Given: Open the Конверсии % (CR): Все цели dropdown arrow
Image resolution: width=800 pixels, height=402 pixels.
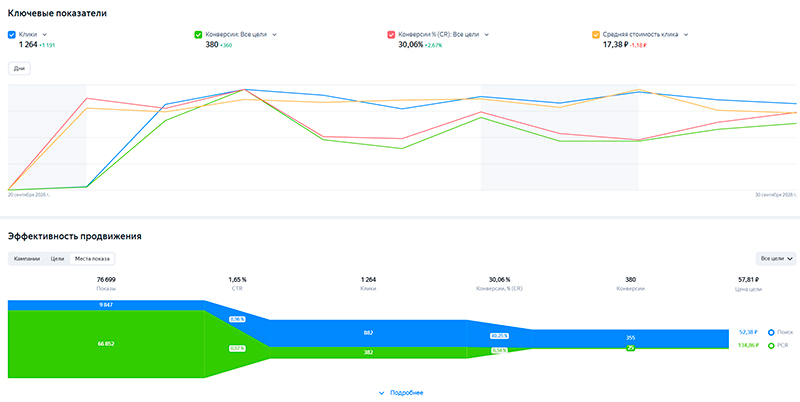Looking at the screenshot, I should pyautogui.click(x=486, y=35).
